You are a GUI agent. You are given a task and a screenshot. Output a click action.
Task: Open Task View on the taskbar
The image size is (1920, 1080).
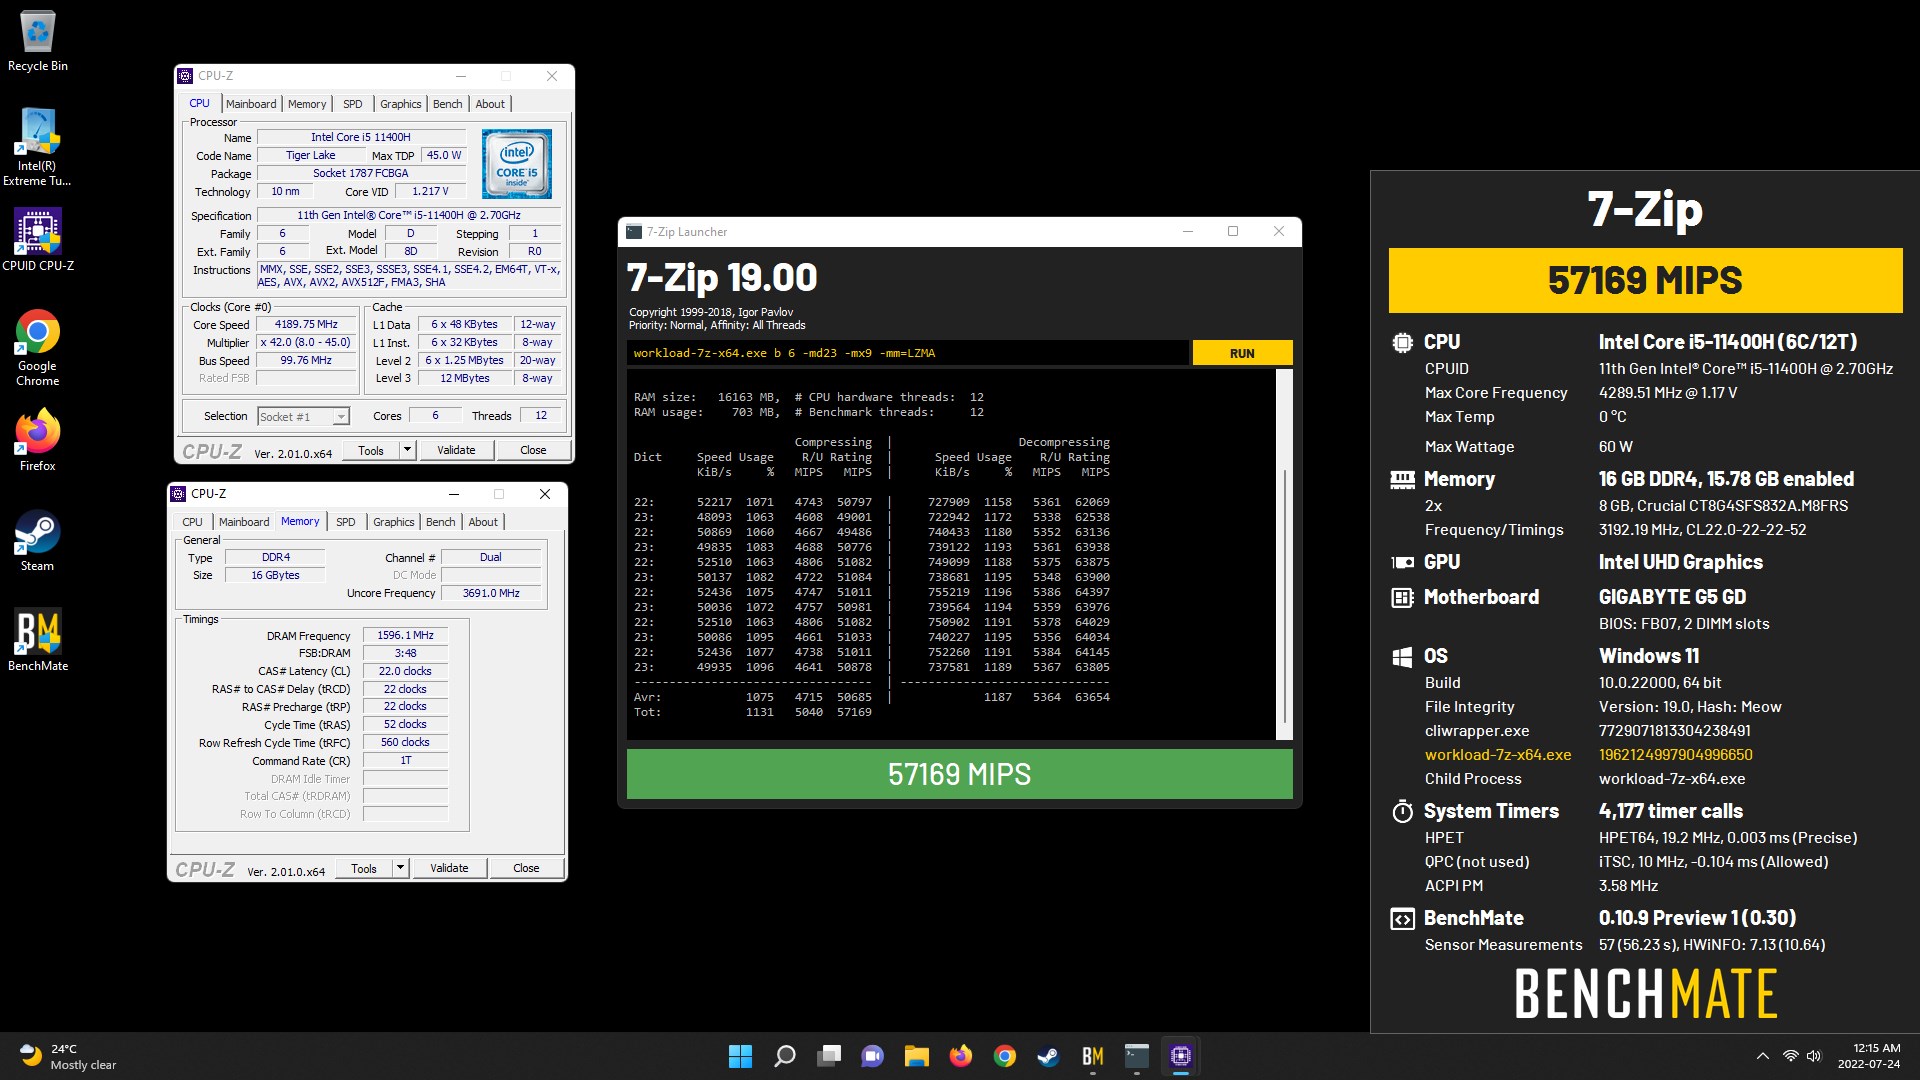point(829,1056)
